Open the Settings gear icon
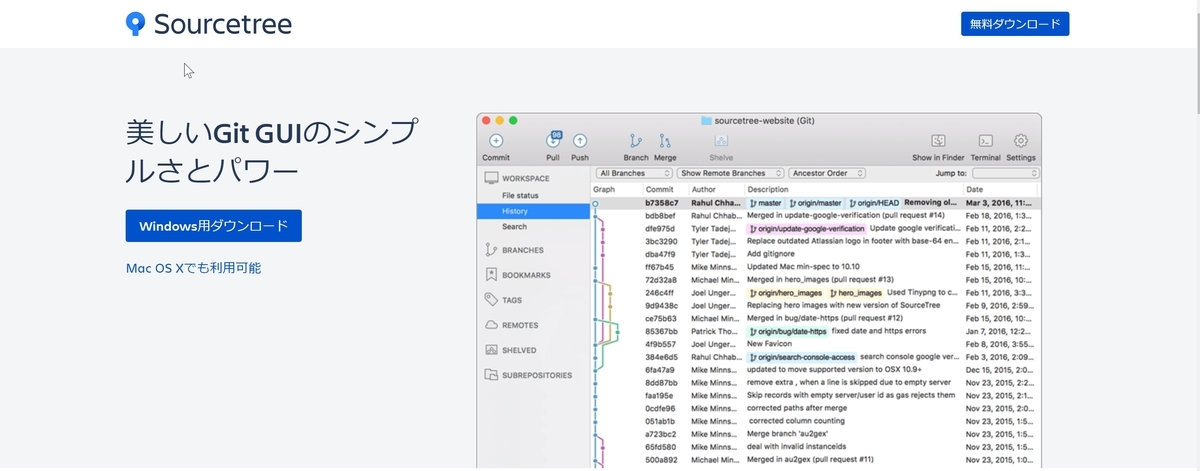 point(1021,141)
